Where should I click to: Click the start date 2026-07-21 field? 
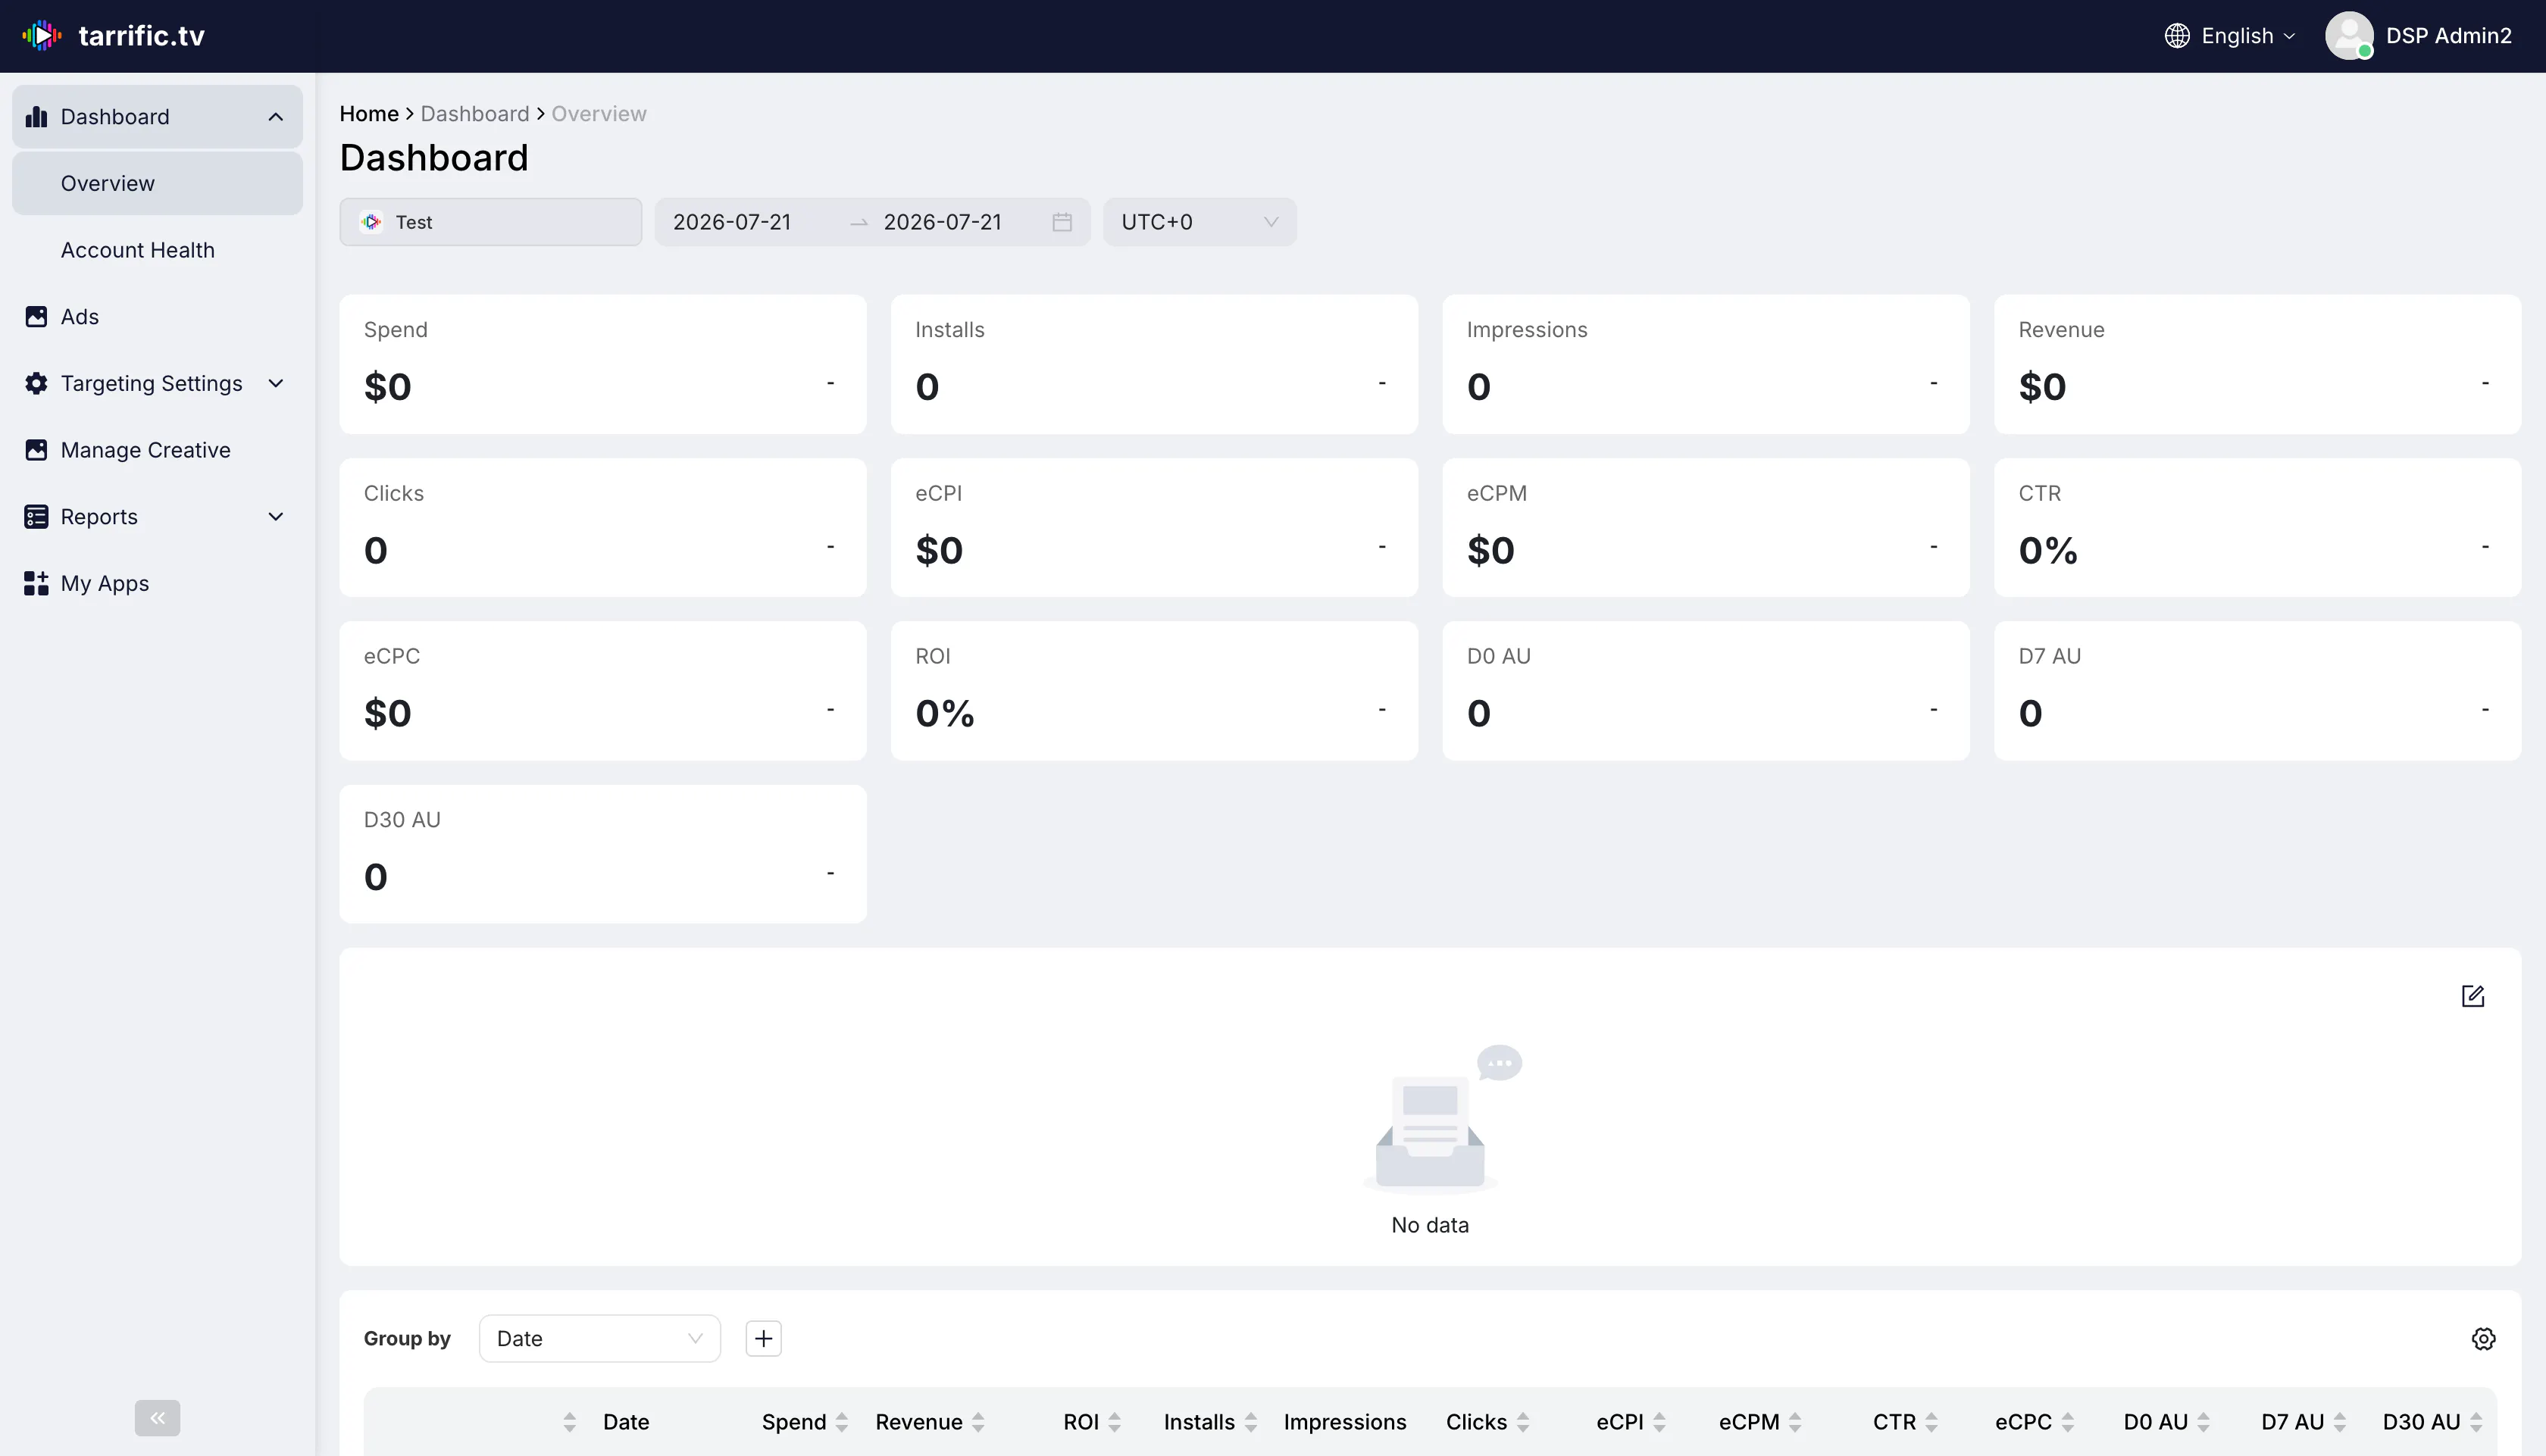732,222
